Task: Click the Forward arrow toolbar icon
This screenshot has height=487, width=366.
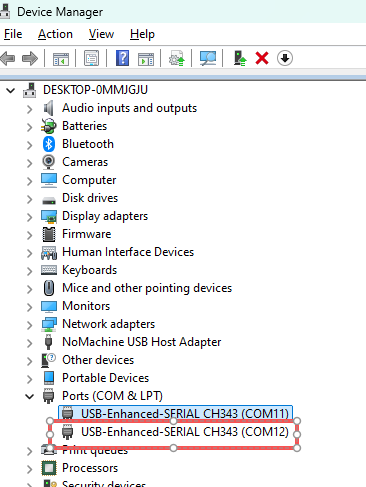Action: click(30, 58)
